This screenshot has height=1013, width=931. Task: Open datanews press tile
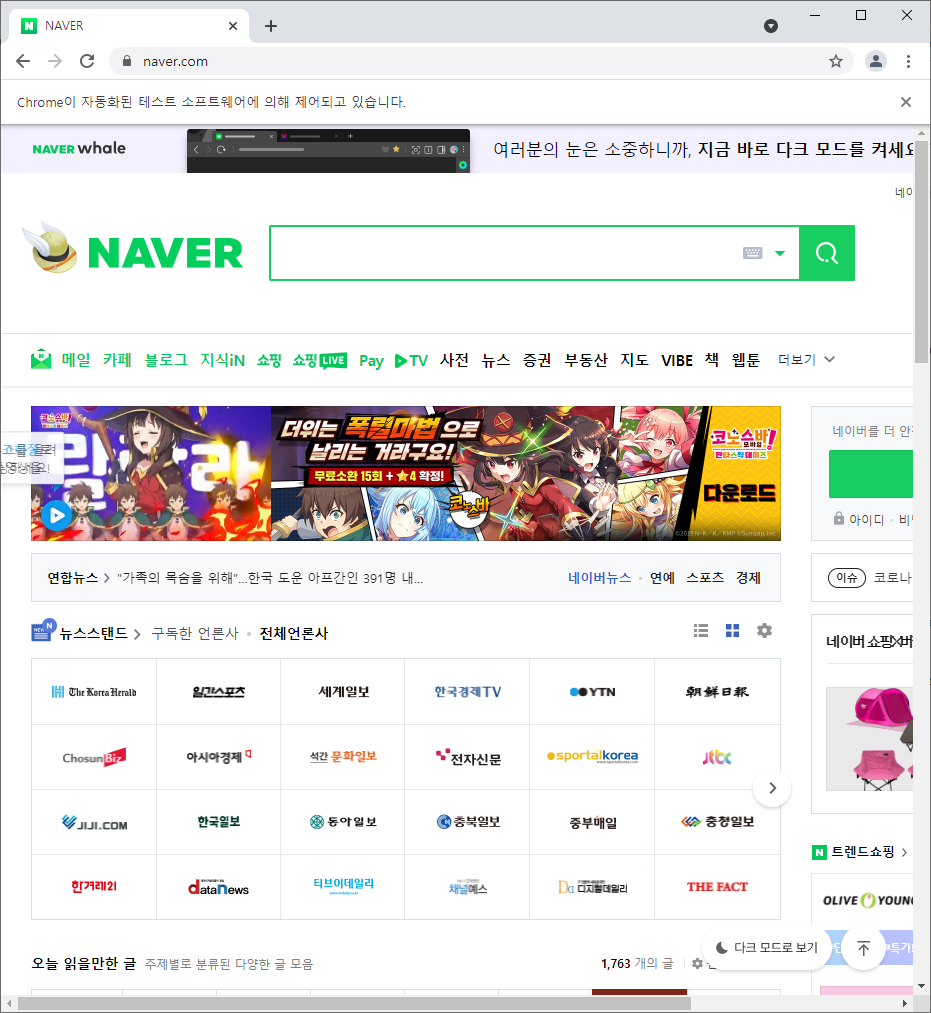pyautogui.click(x=218, y=887)
